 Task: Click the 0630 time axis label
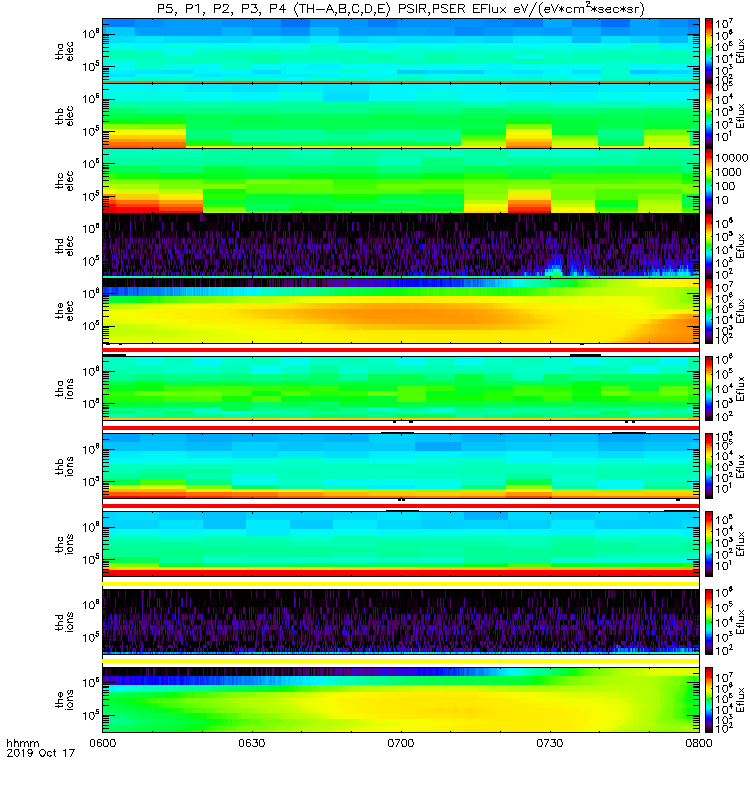tap(252, 743)
